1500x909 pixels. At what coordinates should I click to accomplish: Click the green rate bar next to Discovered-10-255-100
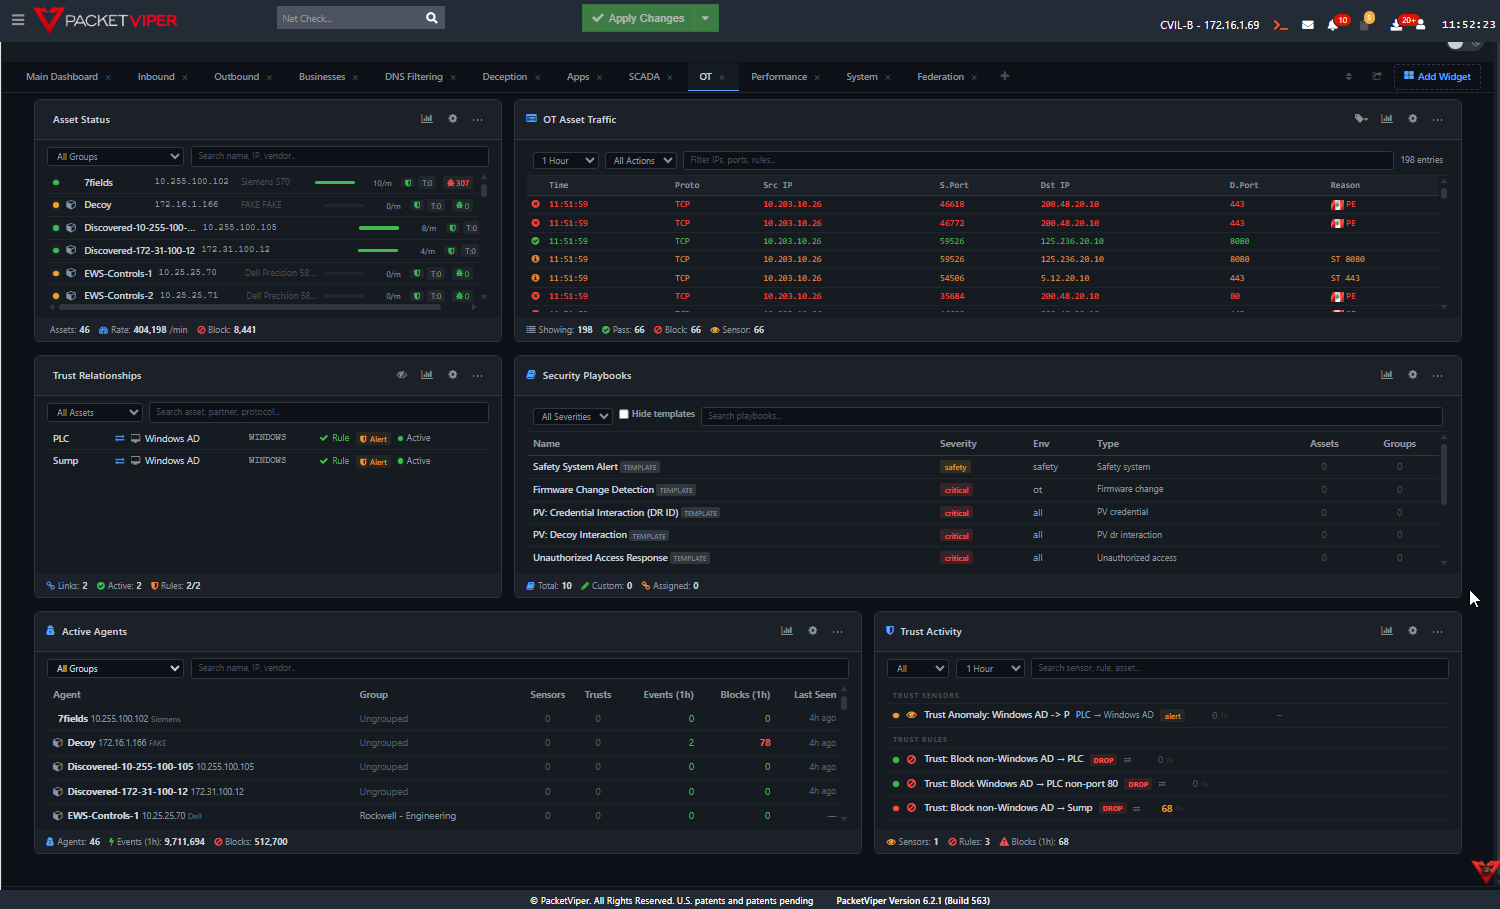[x=378, y=227]
